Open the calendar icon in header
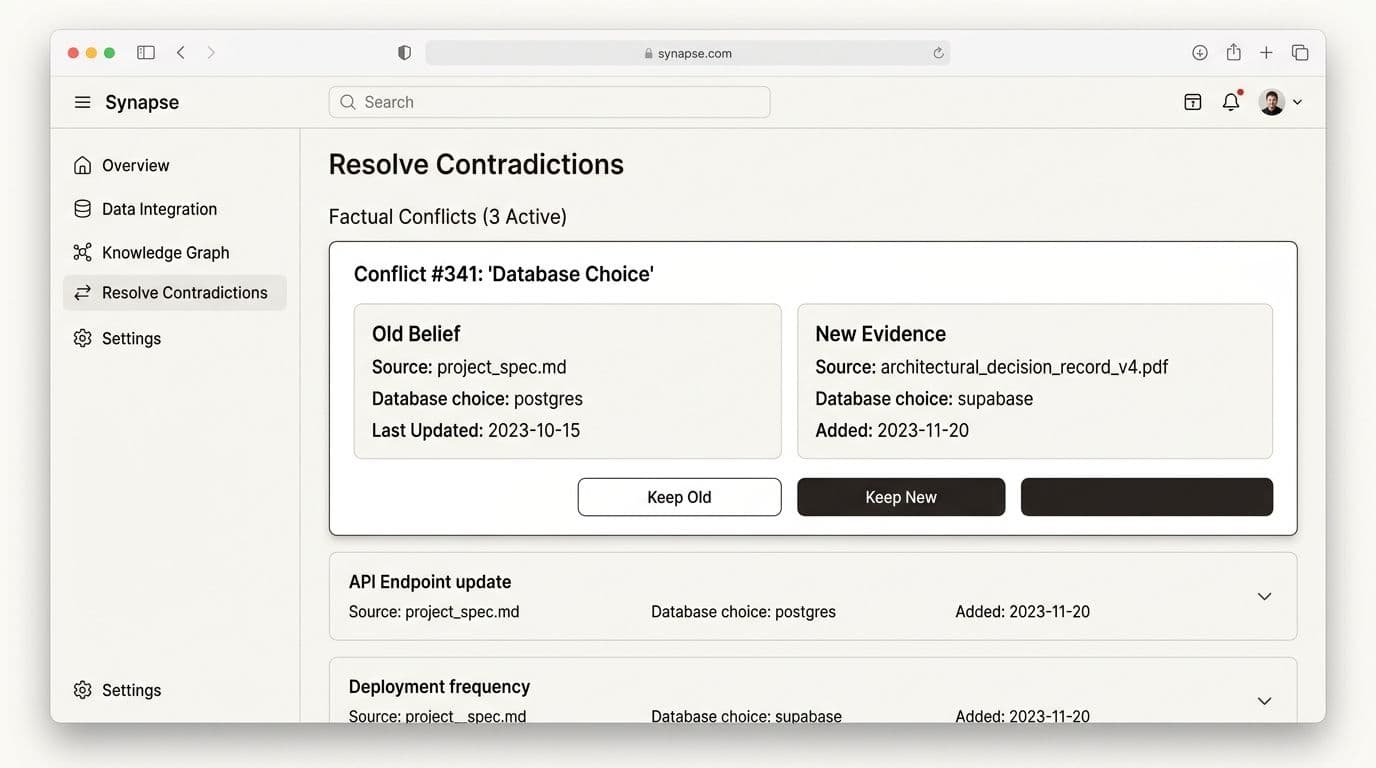 tap(1192, 102)
